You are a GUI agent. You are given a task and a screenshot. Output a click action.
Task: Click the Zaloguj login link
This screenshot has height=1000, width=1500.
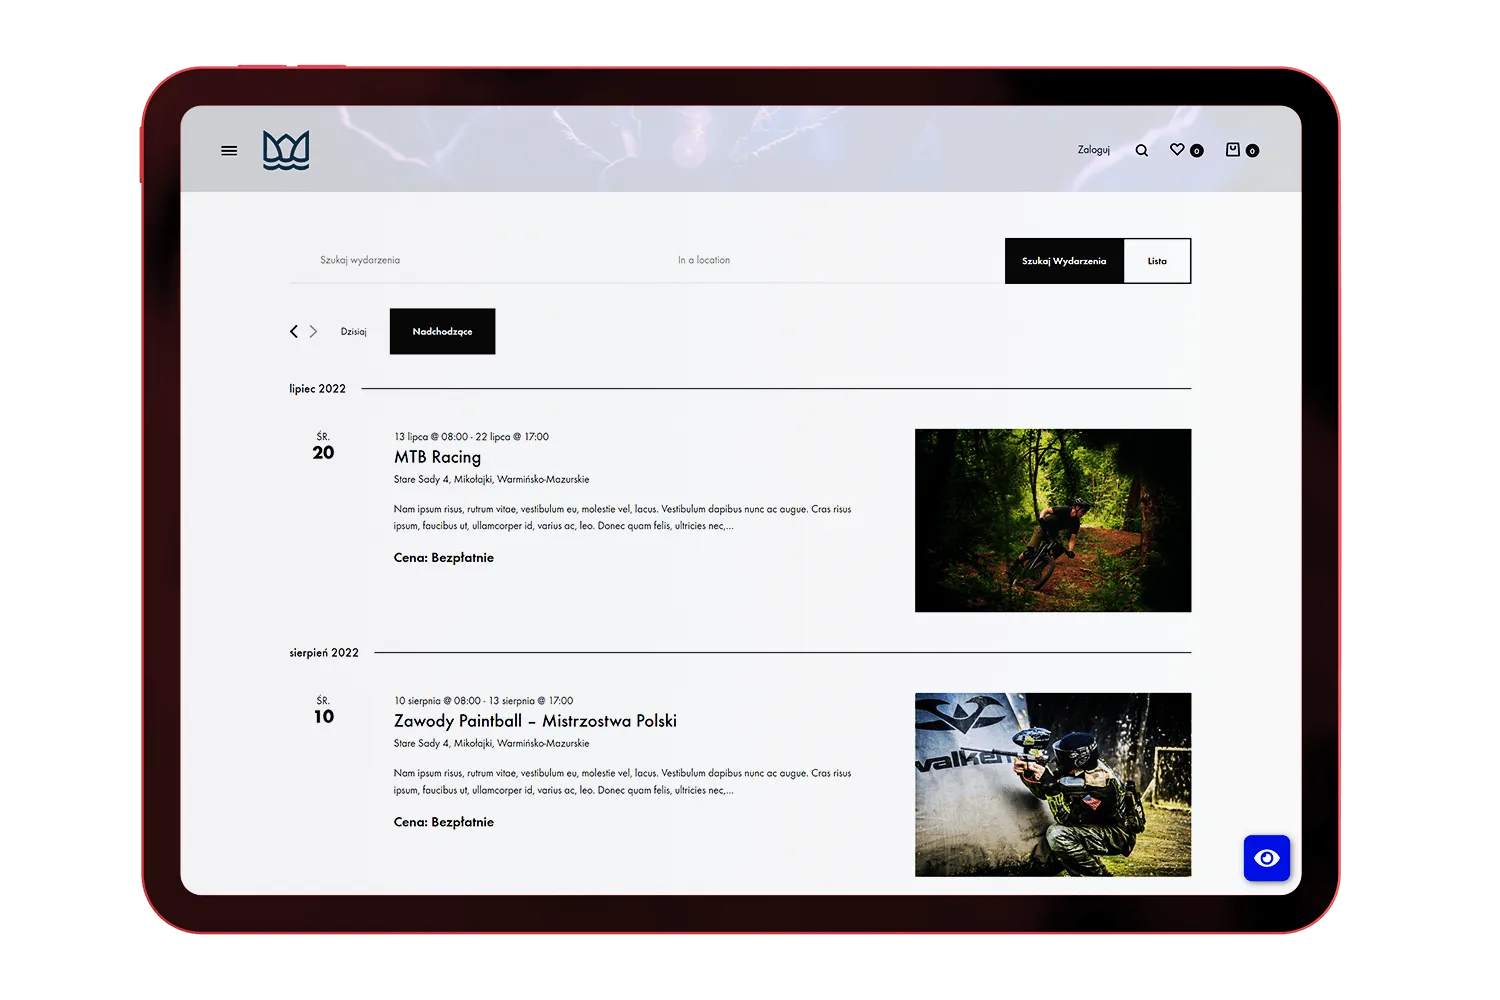pyautogui.click(x=1094, y=150)
